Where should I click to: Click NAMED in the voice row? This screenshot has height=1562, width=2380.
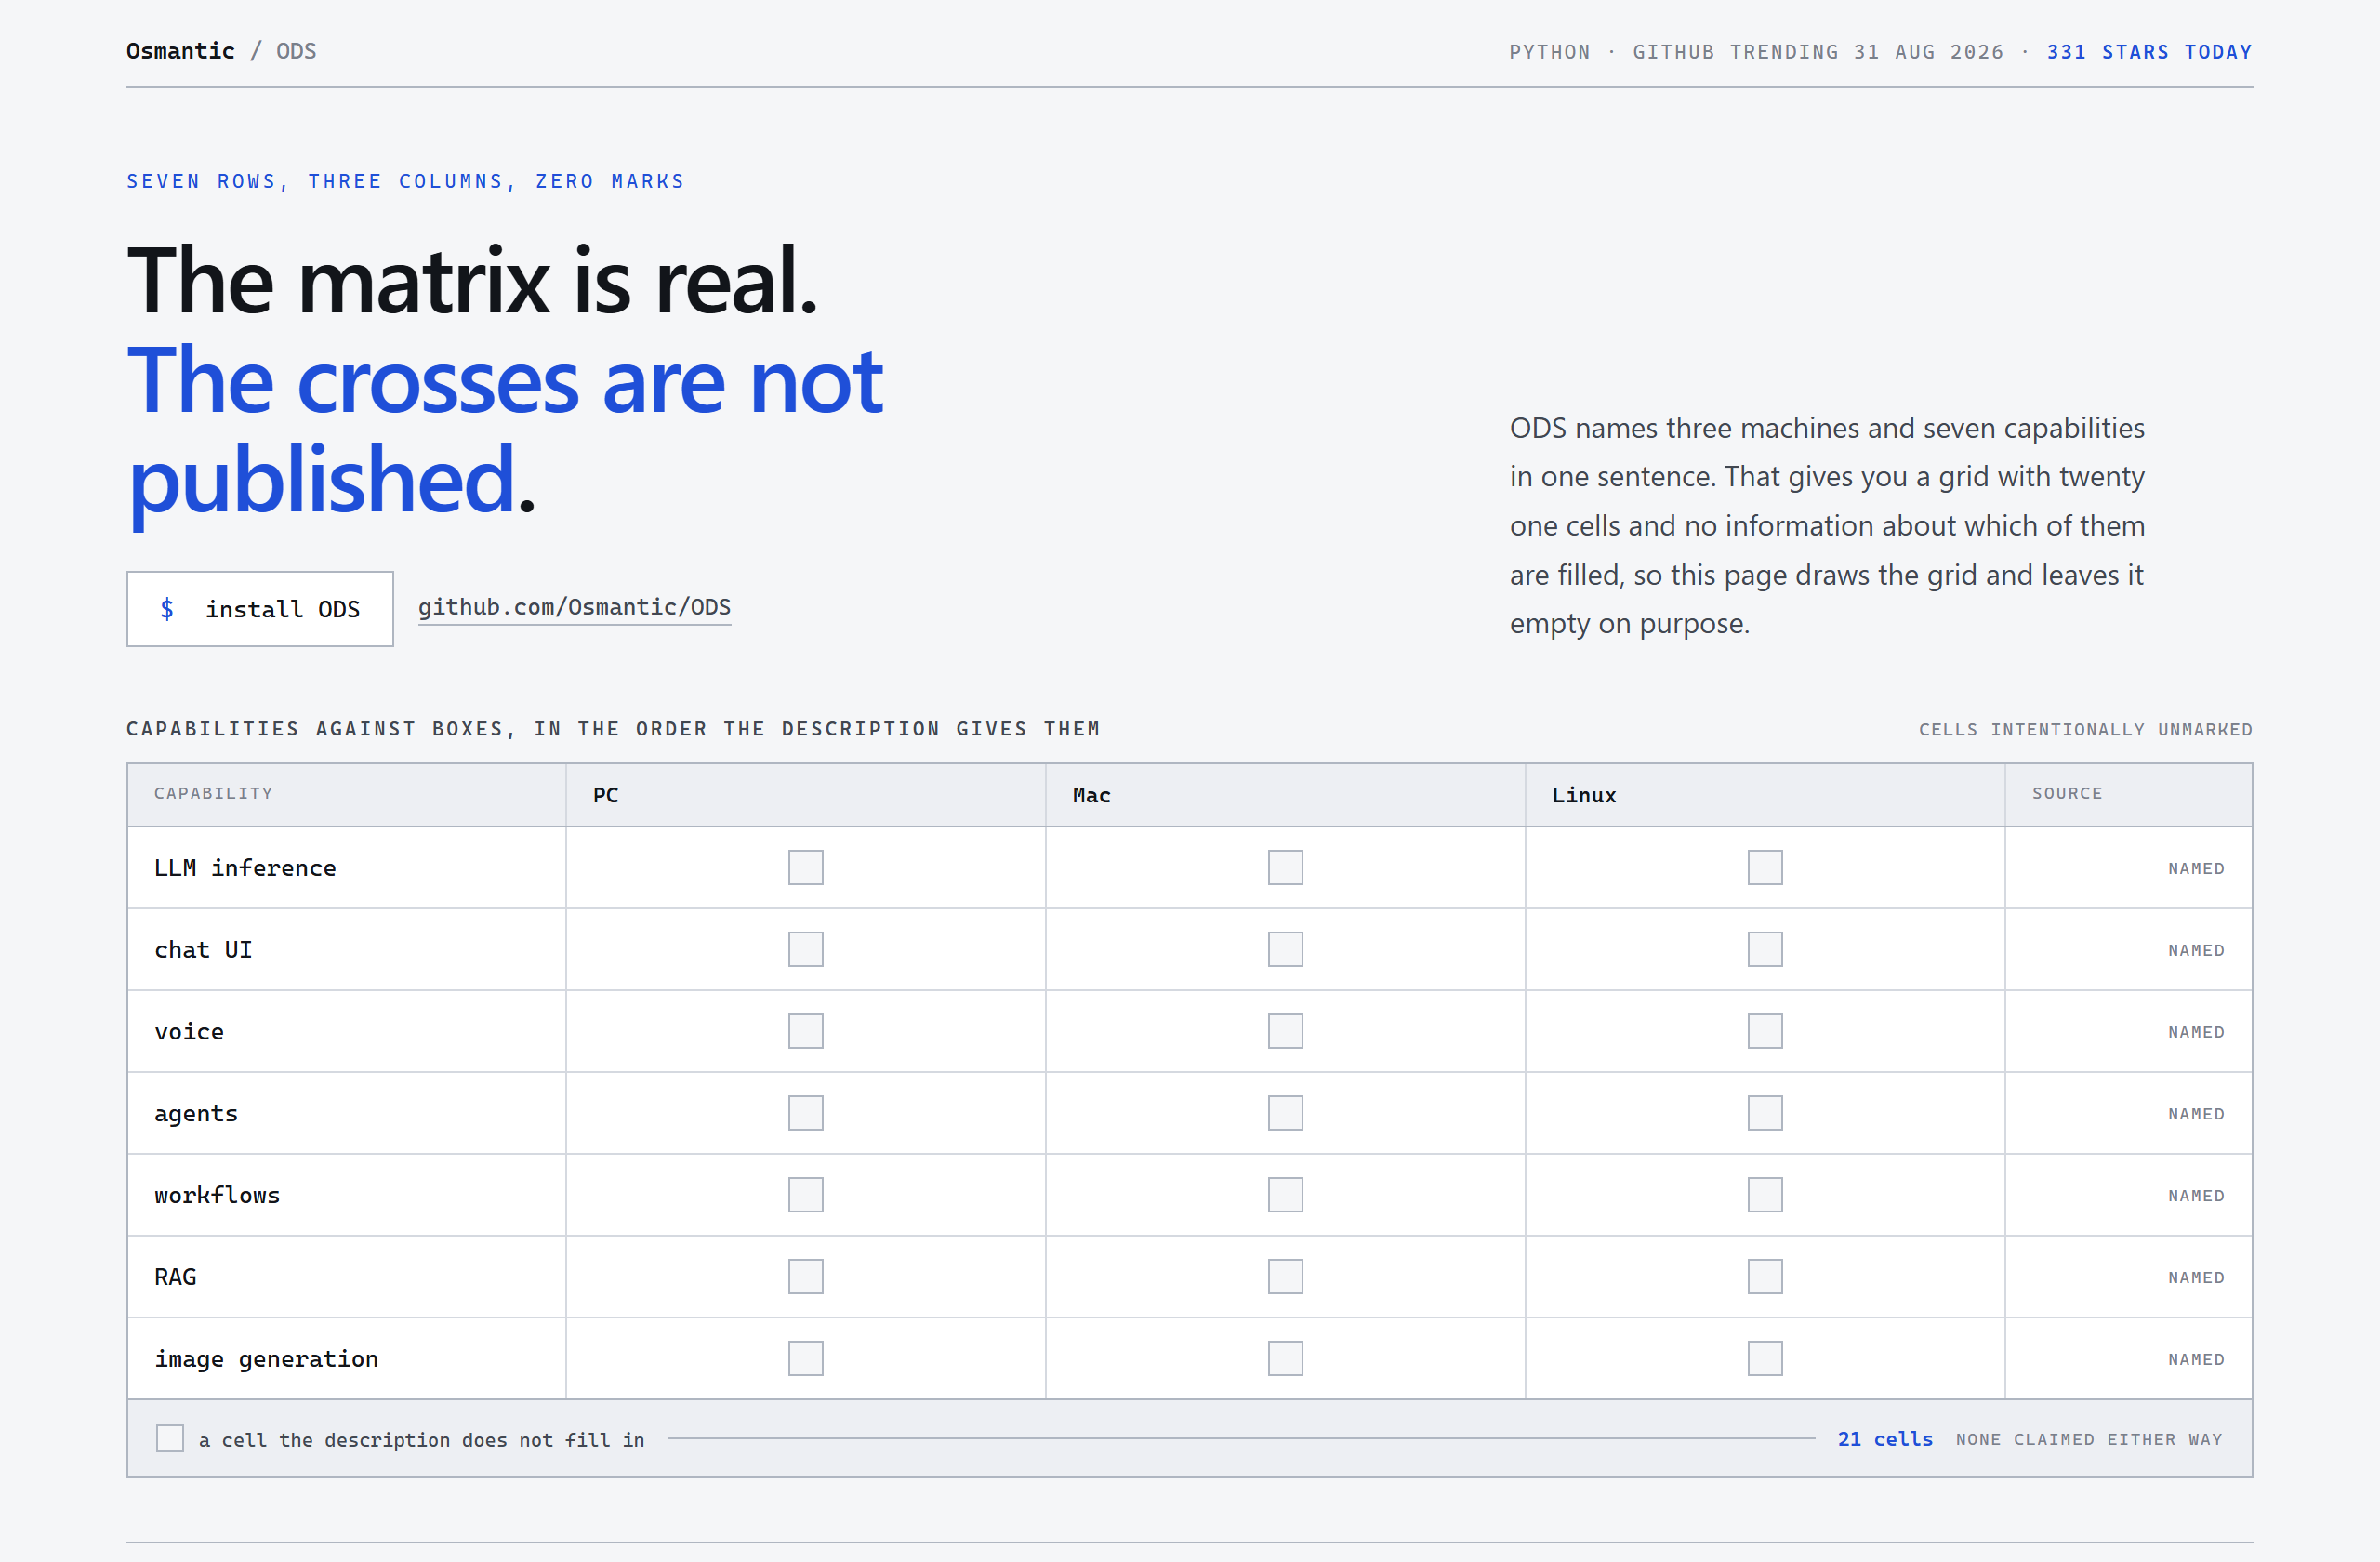pyautogui.click(x=2196, y=1033)
